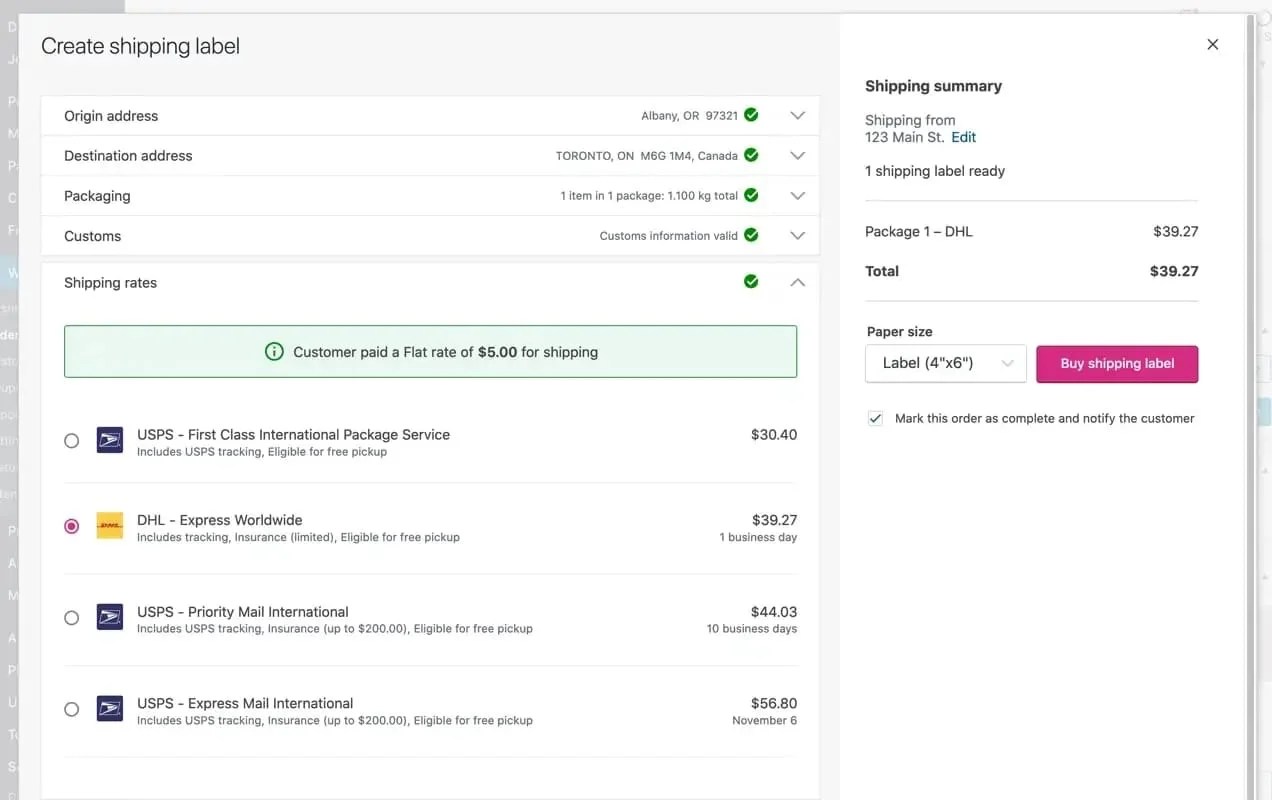Open the Paper size dropdown
The height and width of the screenshot is (800, 1272).
[x=945, y=364]
